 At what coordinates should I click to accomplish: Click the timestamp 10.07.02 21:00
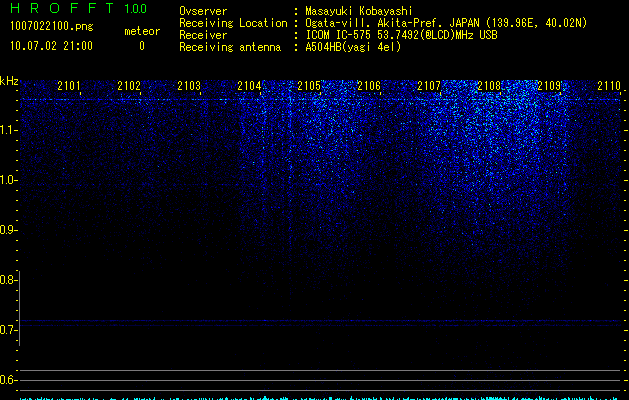tap(51, 46)
